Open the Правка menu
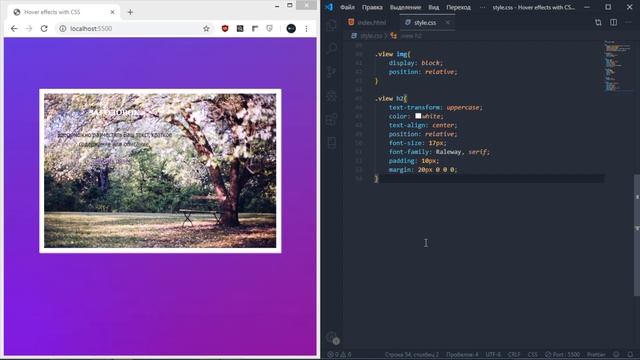Viewport: 640px width, 360px height. 372,7
